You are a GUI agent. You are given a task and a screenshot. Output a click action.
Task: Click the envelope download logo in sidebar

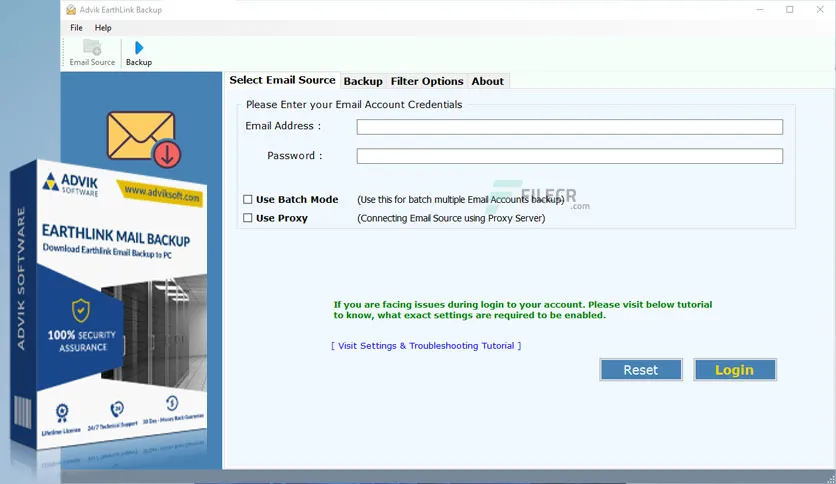pos(143,139)
